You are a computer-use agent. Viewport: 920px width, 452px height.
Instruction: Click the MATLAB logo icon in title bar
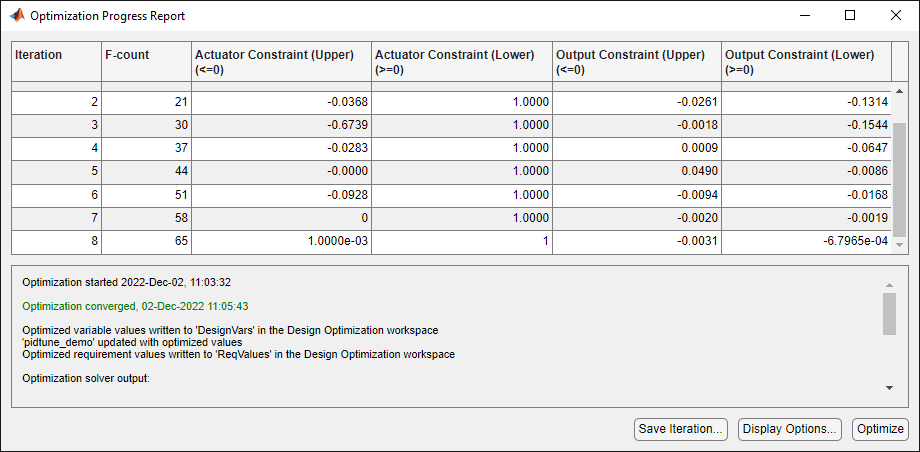(17, 16)
